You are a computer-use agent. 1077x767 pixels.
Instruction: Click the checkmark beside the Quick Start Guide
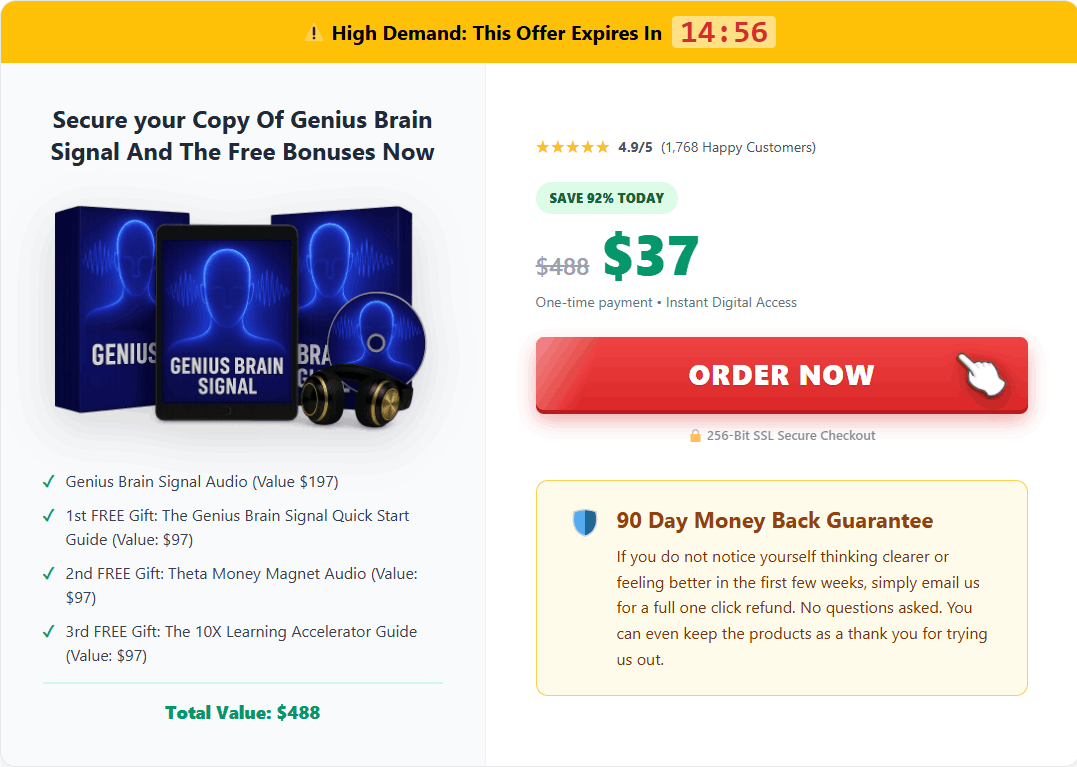[47, 516]
